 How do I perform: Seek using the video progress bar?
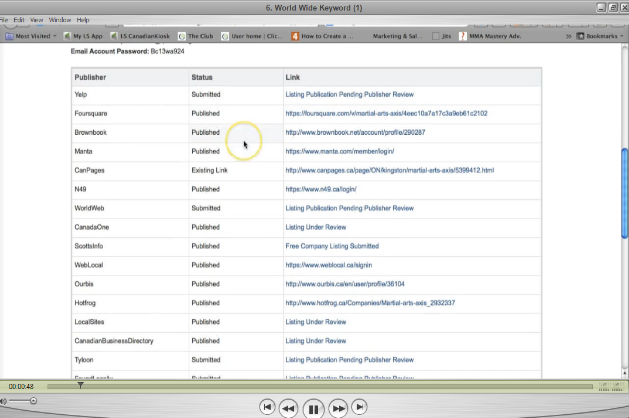(x=320, y=386)
